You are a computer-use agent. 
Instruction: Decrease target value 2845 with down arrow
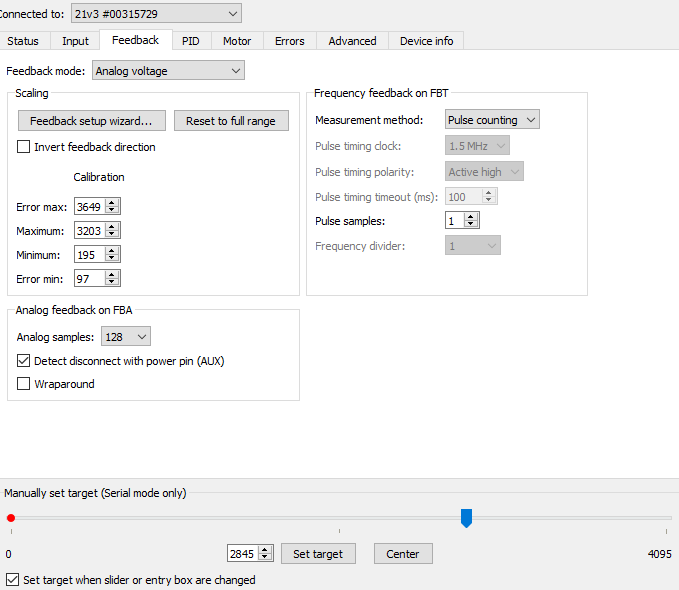(265, 557)
